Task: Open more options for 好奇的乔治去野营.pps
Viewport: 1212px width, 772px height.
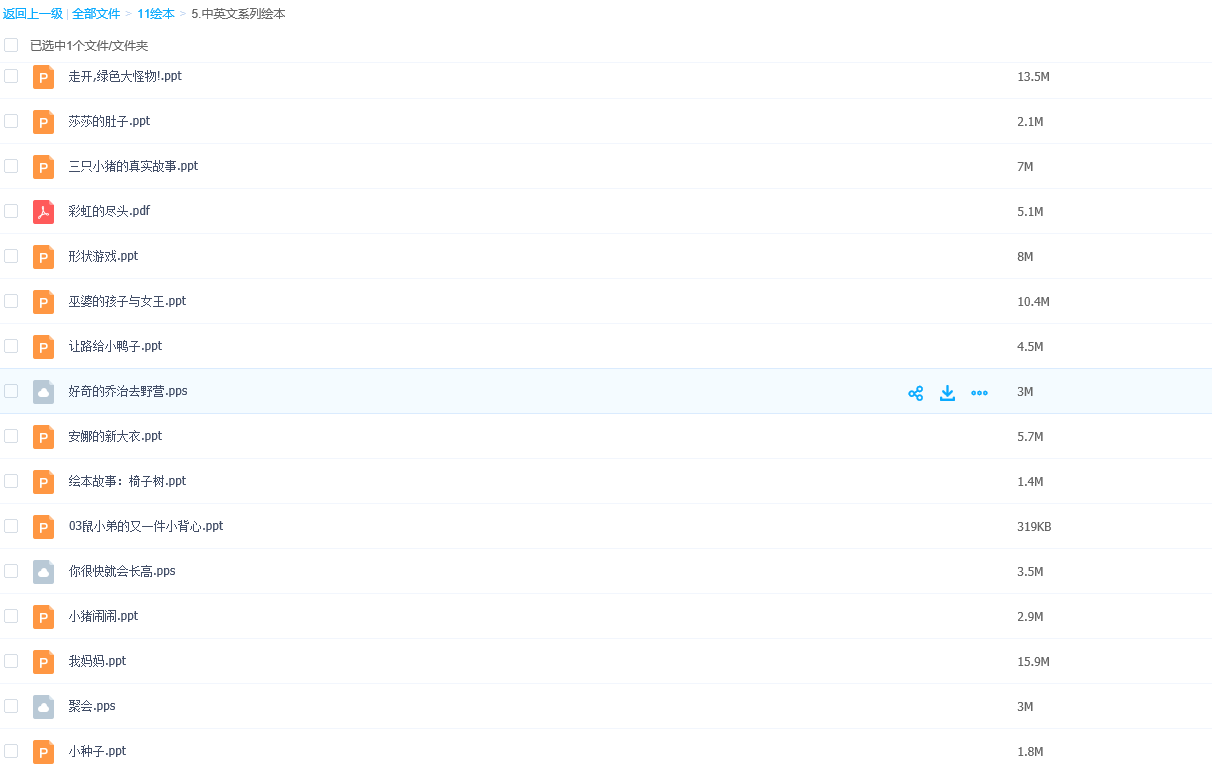Action: click(x=979, y=393)
